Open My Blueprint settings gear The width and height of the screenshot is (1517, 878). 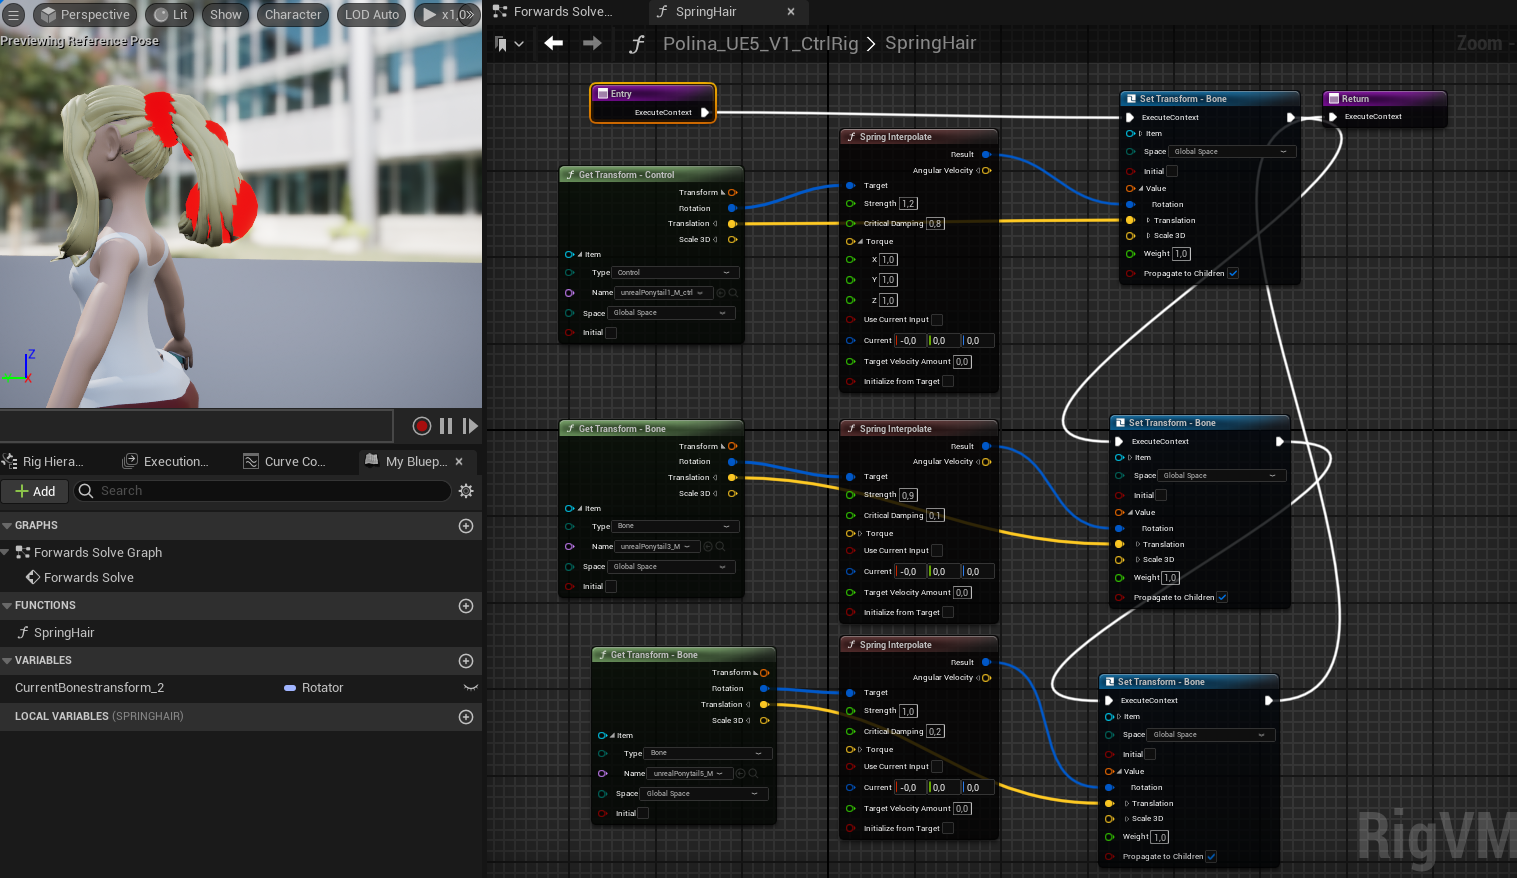pos(466,491)
